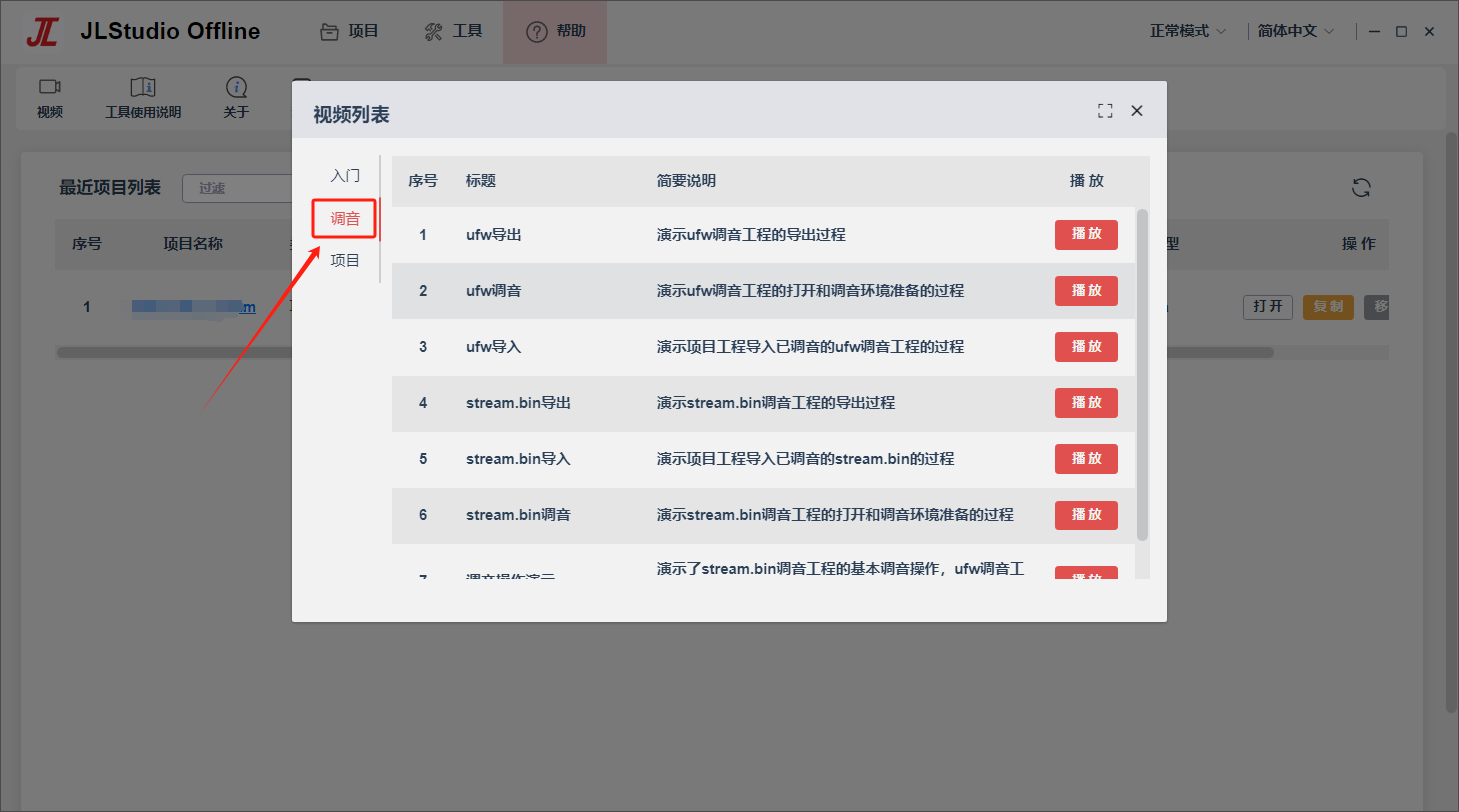
Task: Open the 简体中文 language dropdown
Action: pyautogui.click(x=1296, y=31)
